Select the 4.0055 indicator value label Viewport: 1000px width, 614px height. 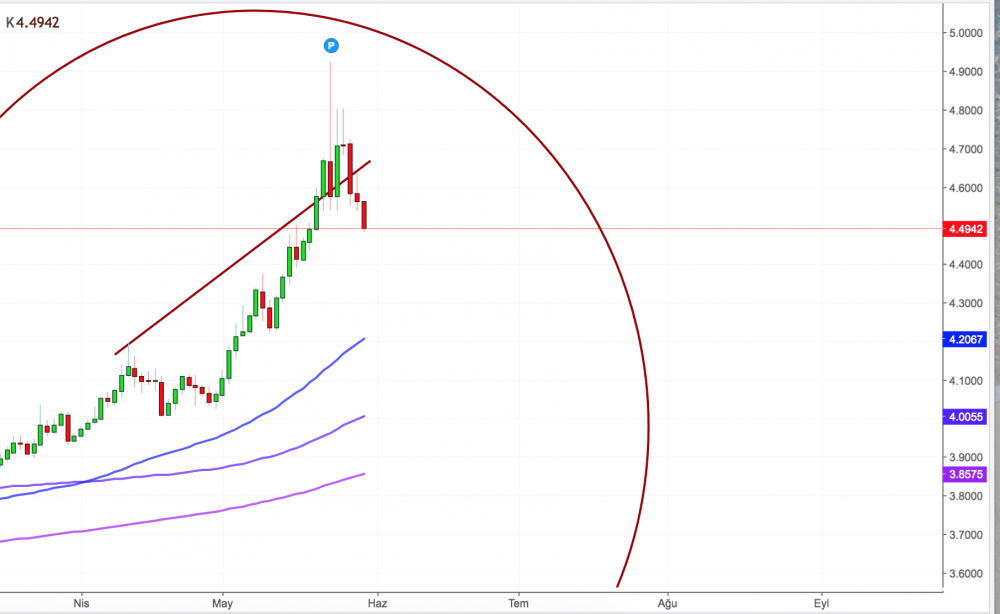click(966, 417)
